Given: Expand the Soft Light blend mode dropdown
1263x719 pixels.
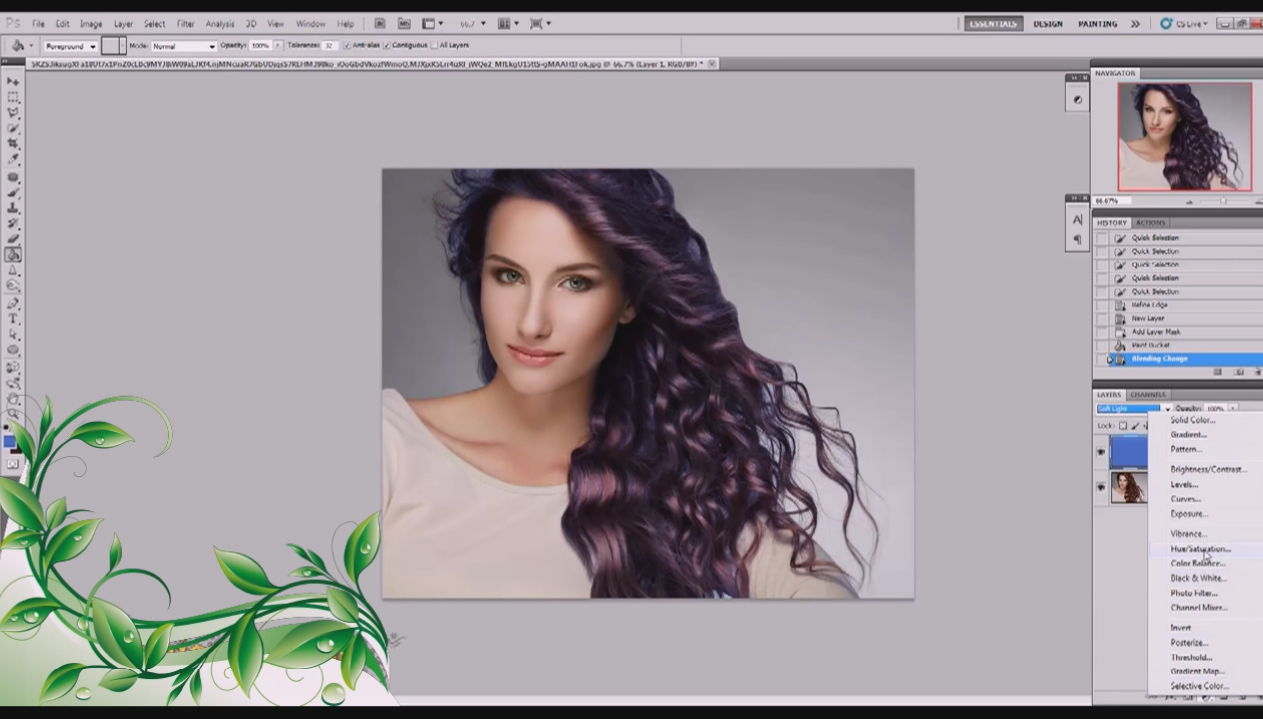Looking at the screenshot, I should click(1133, 409).
